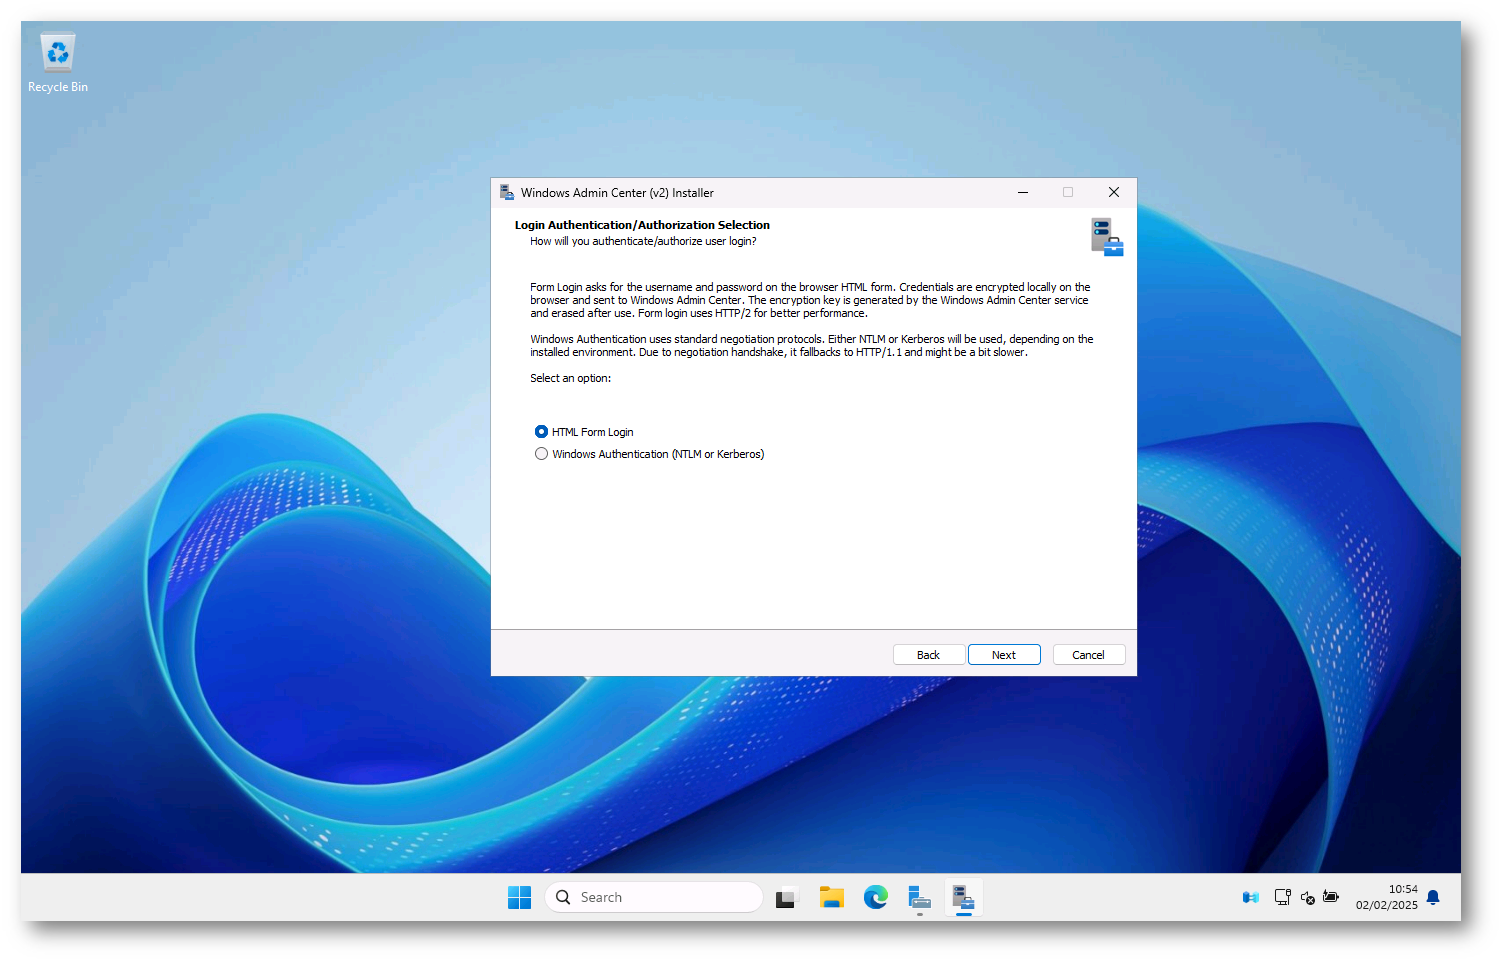Click the battery status tray icon

[x=1331, y=898]
